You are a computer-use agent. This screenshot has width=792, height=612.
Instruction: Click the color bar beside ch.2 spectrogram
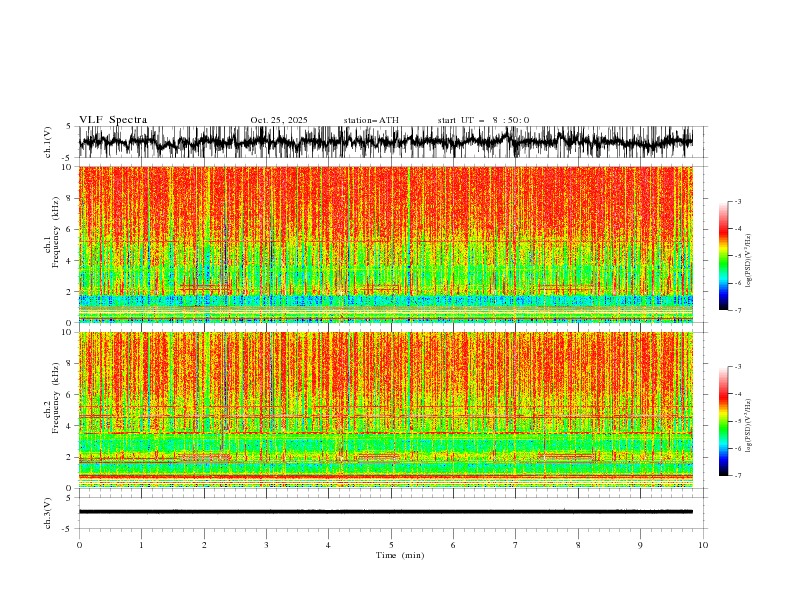pyautogui.click(x=723, y=421)
